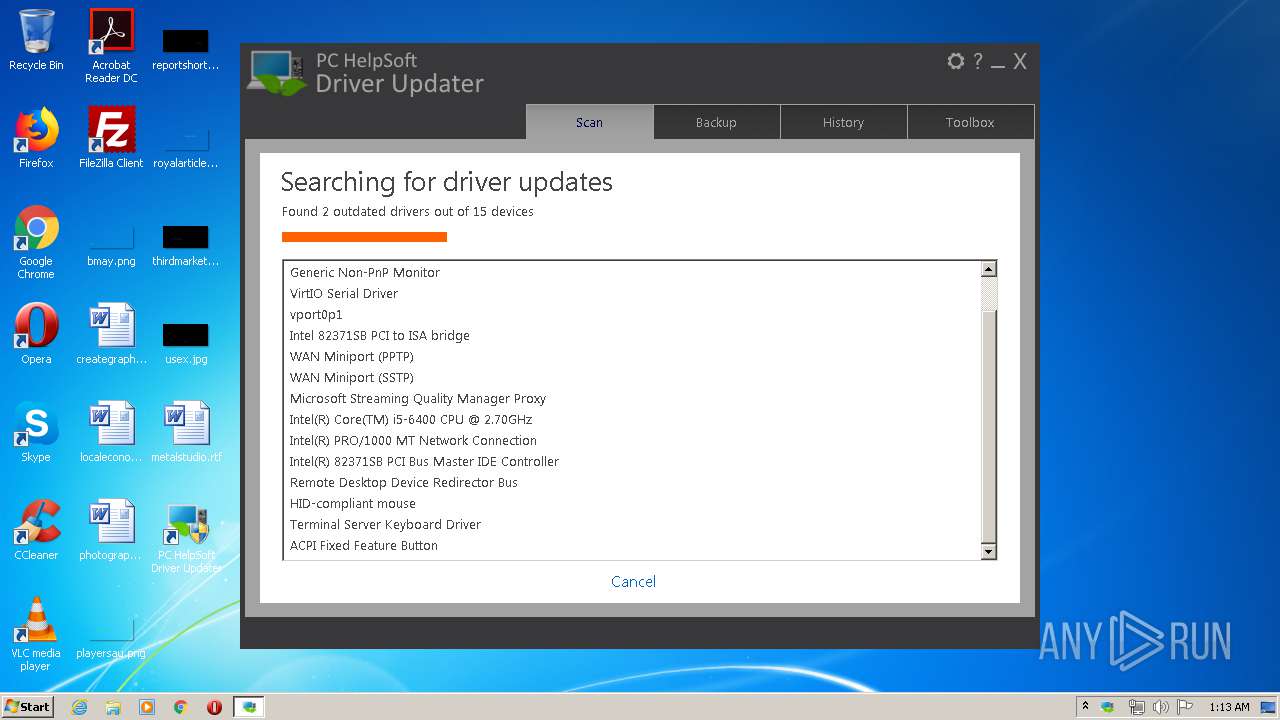Switch to the Backup tab
1280x720 pixels.
[x=716, y=122]
